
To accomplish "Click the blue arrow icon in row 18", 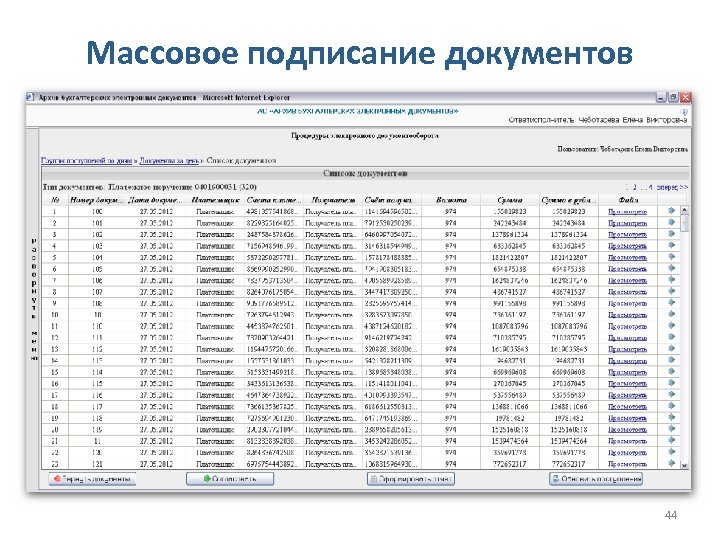I will tap(671, 406).
